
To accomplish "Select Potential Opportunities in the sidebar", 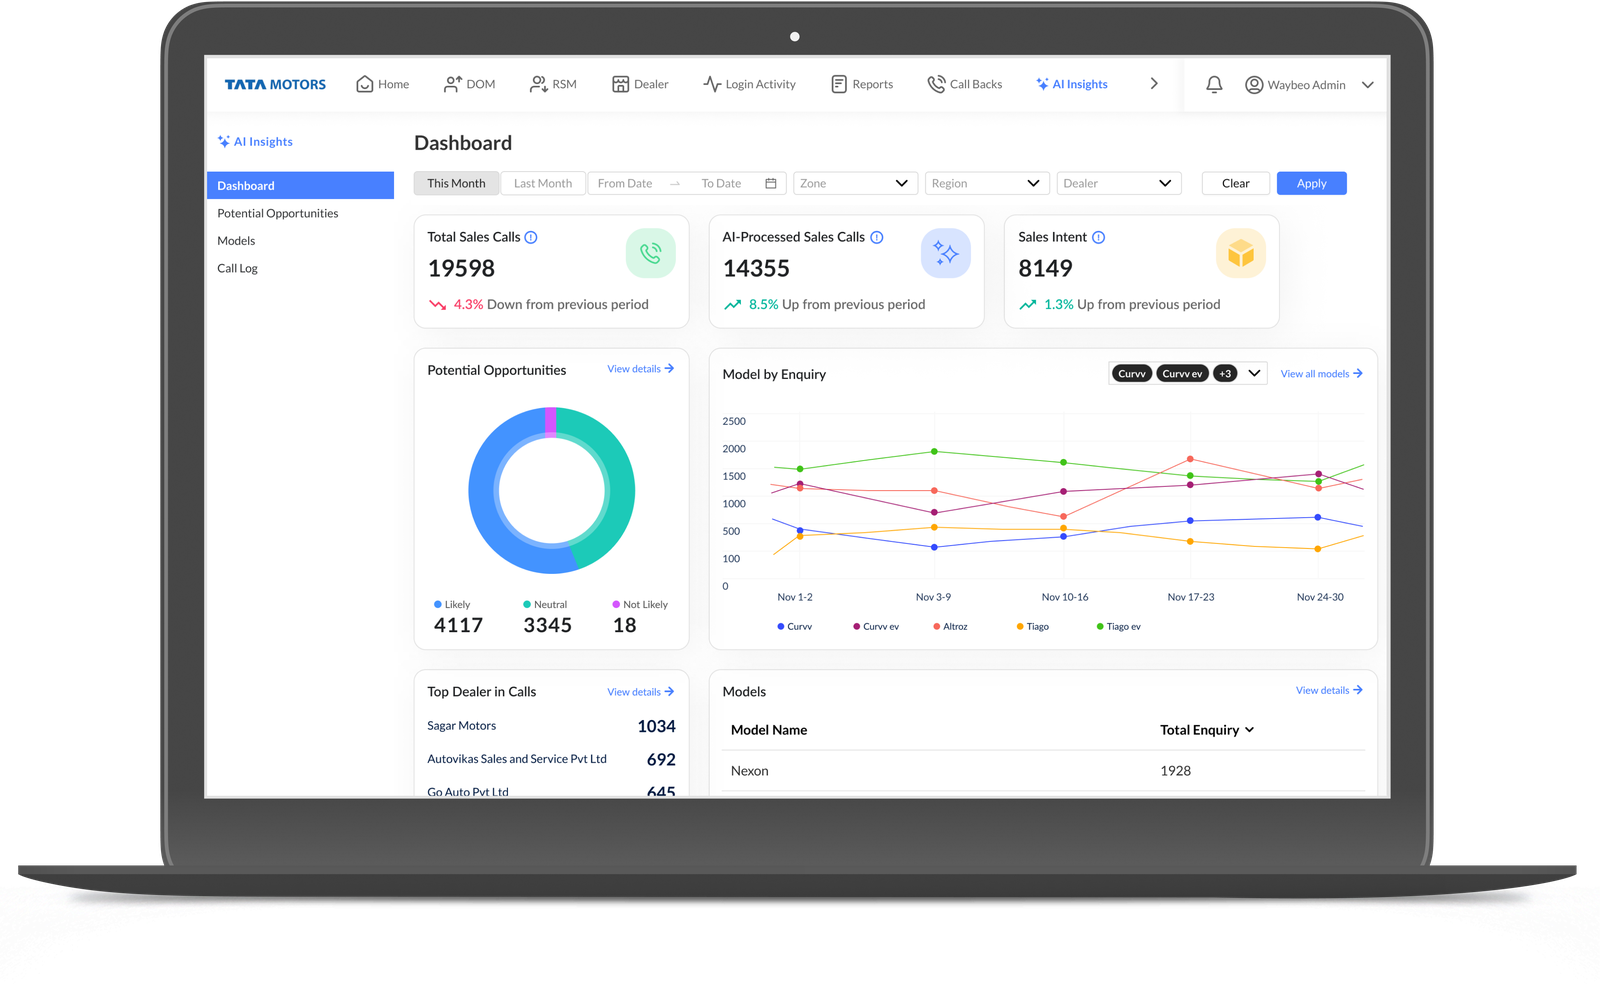I will 278,214.
